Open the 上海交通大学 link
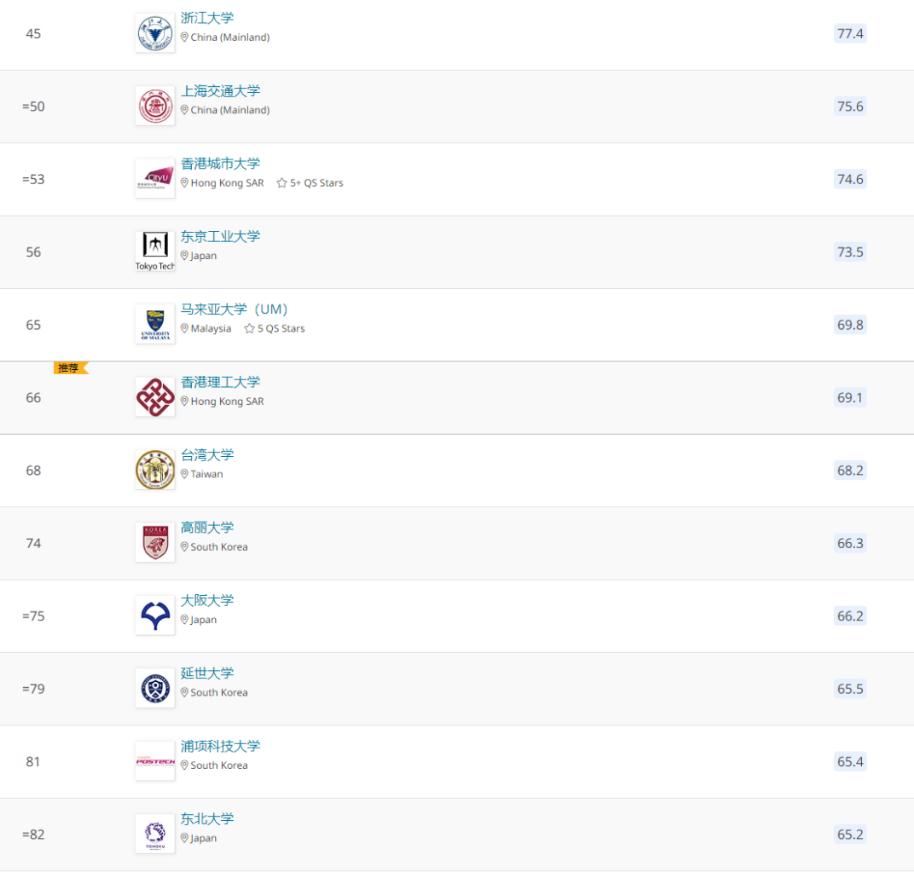Image resolution: width=914 pixels, height=873 pixels. pos(220,91)
